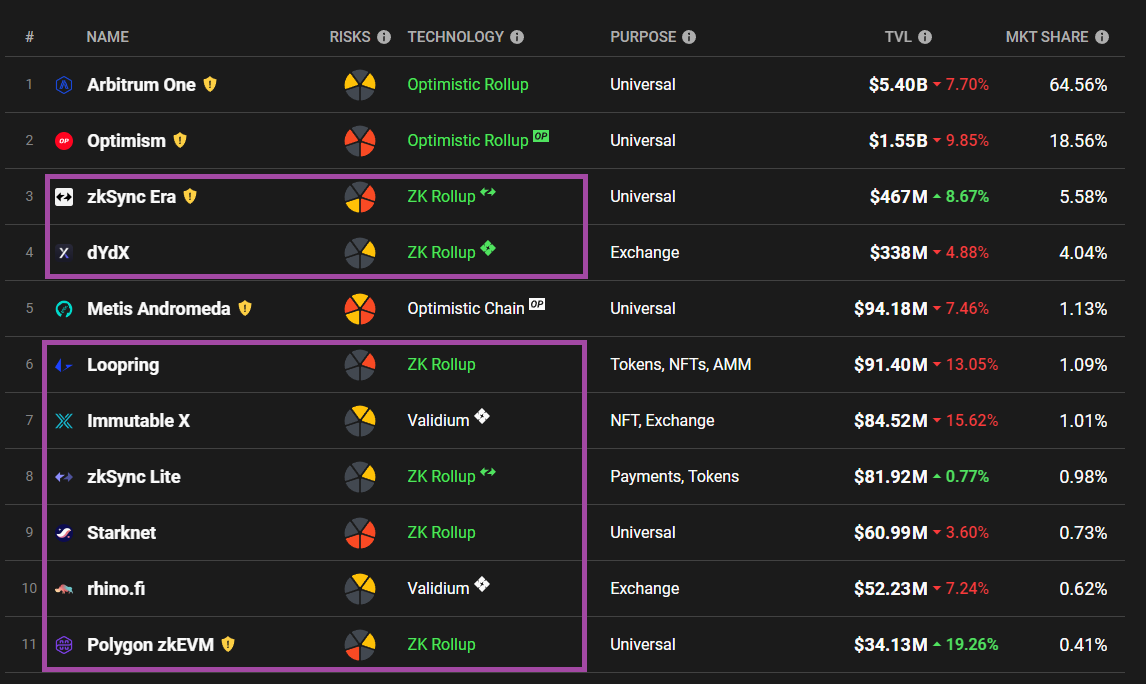Open the zkSync Lite project link
This screenshot has height=684, width=1146.
(134, 477)
